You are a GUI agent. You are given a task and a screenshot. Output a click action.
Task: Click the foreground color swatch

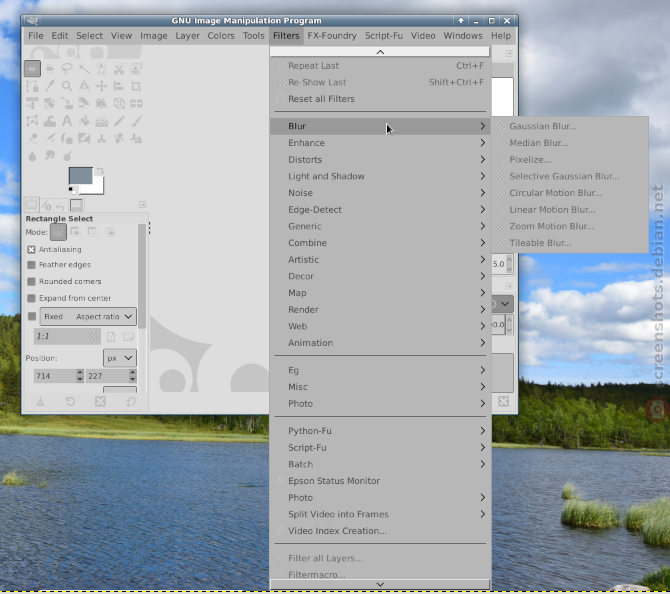coord(80,176)
